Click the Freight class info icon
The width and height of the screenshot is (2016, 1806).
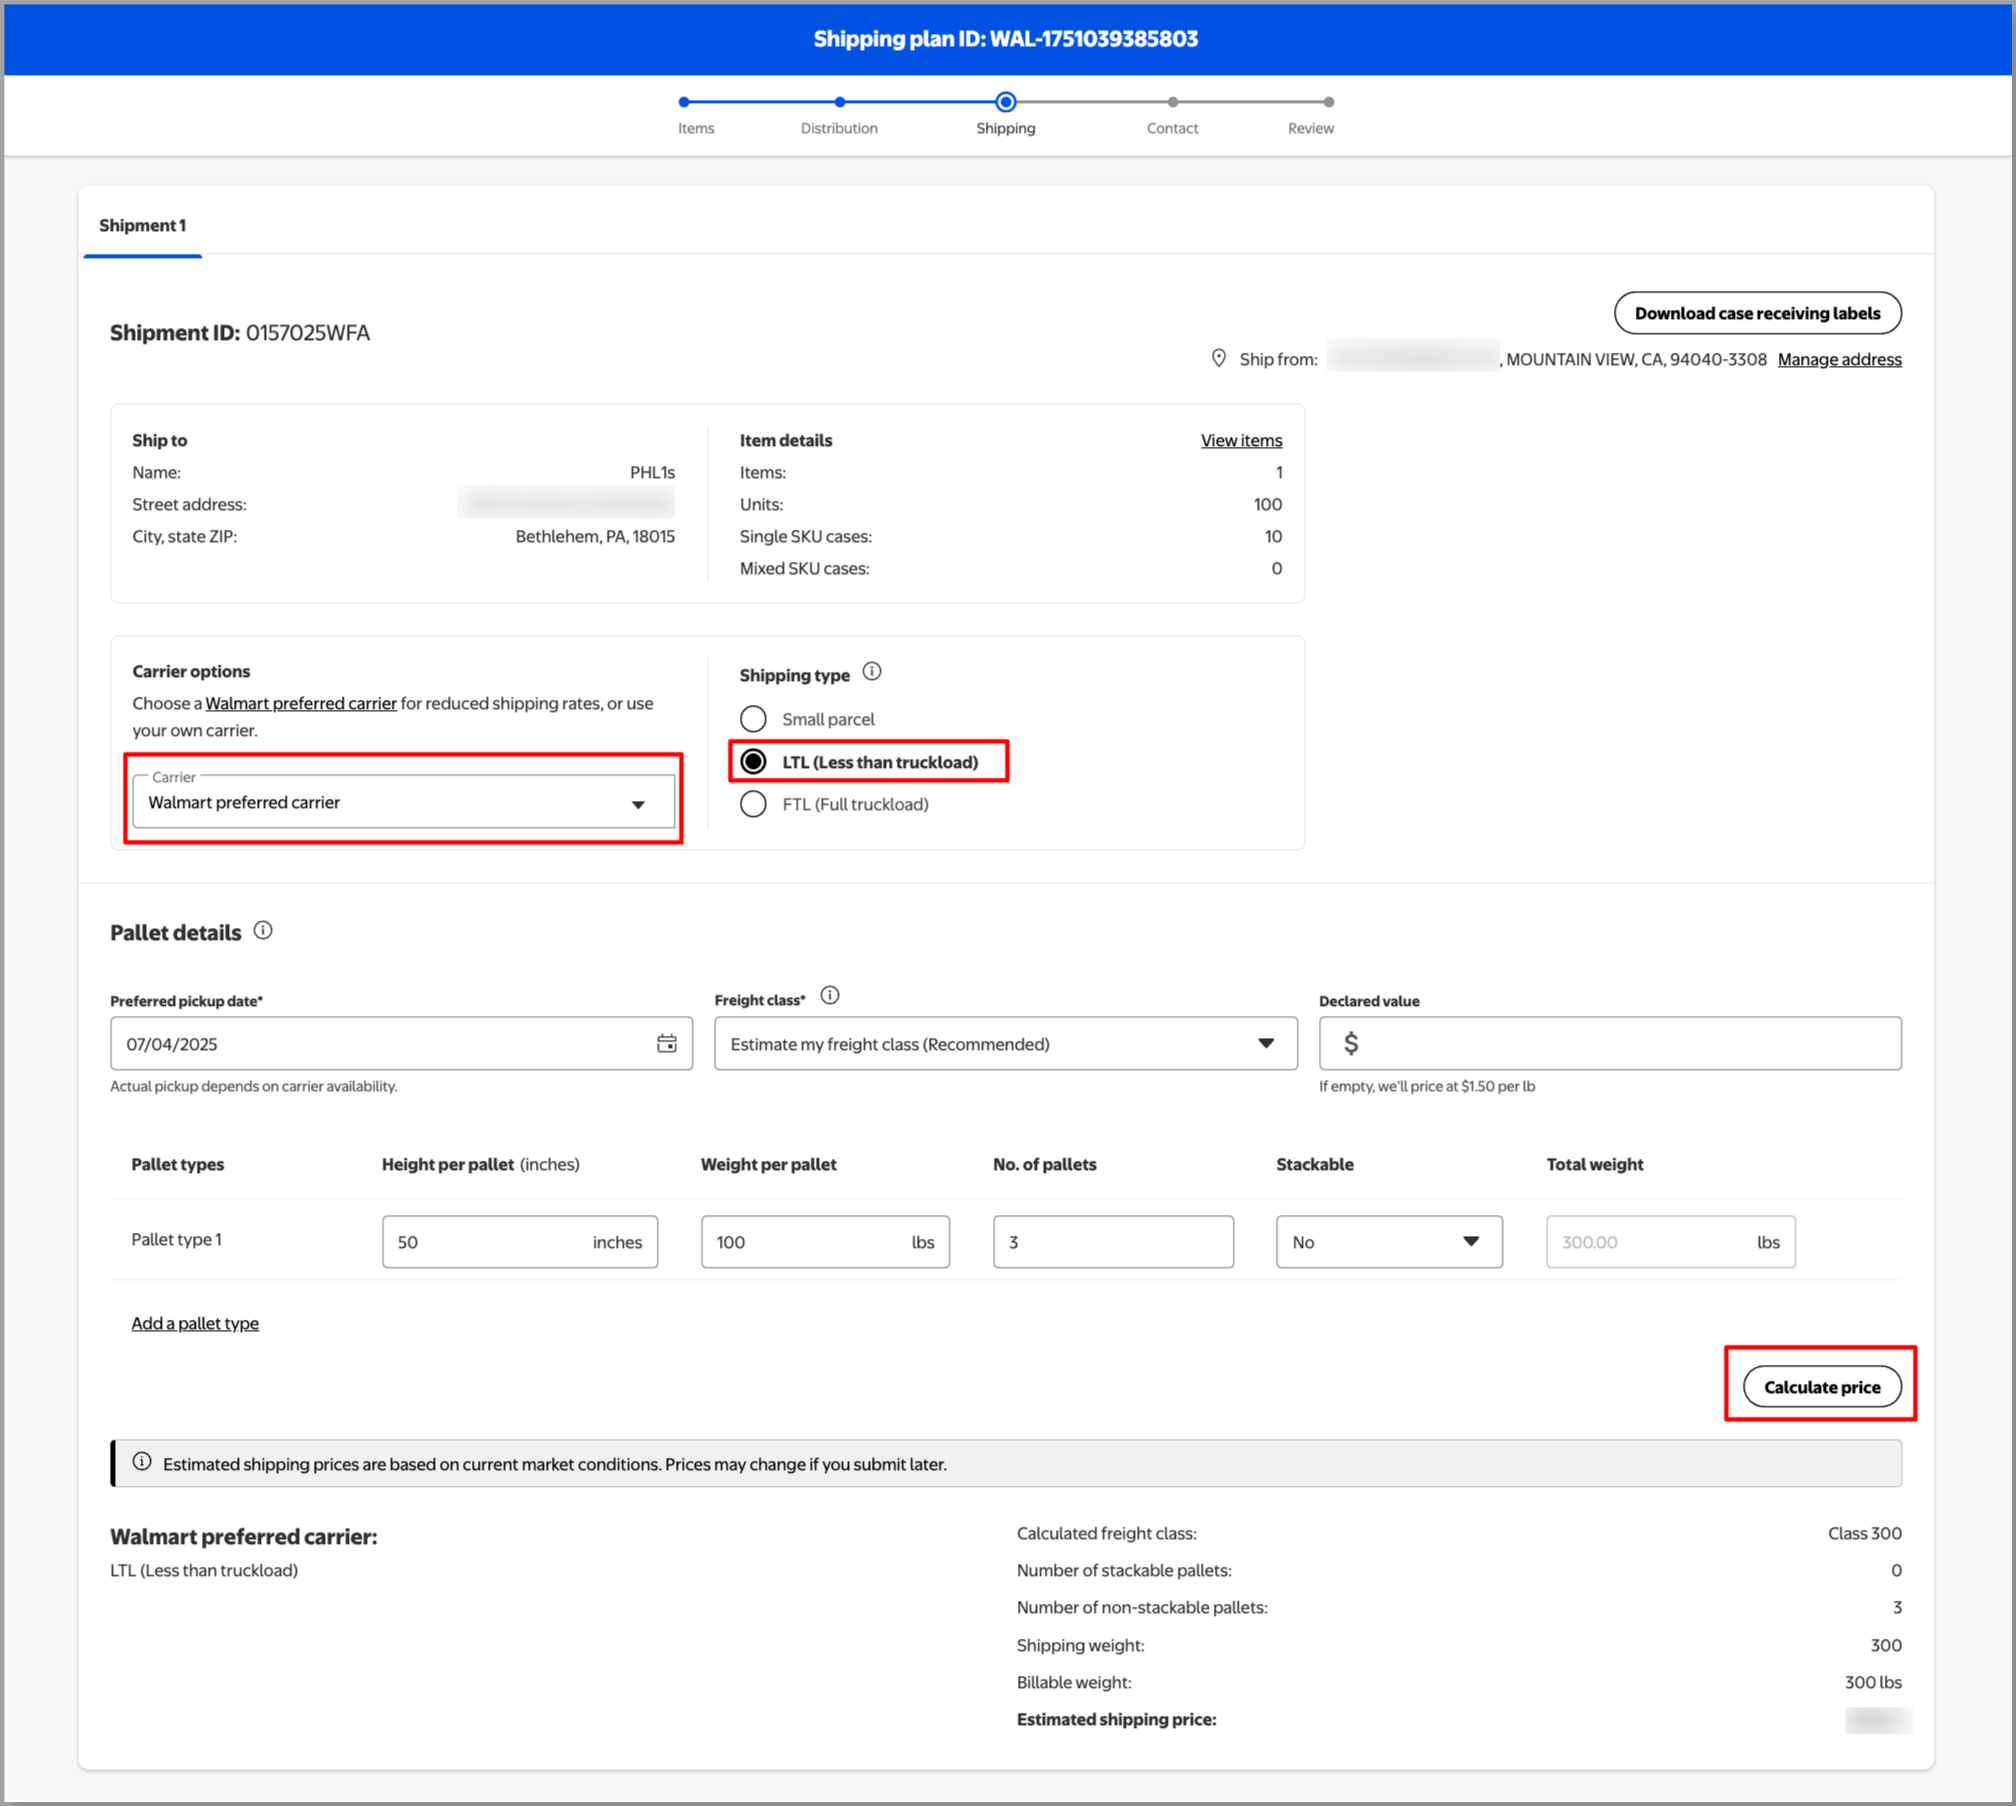(x=830, y=996)
